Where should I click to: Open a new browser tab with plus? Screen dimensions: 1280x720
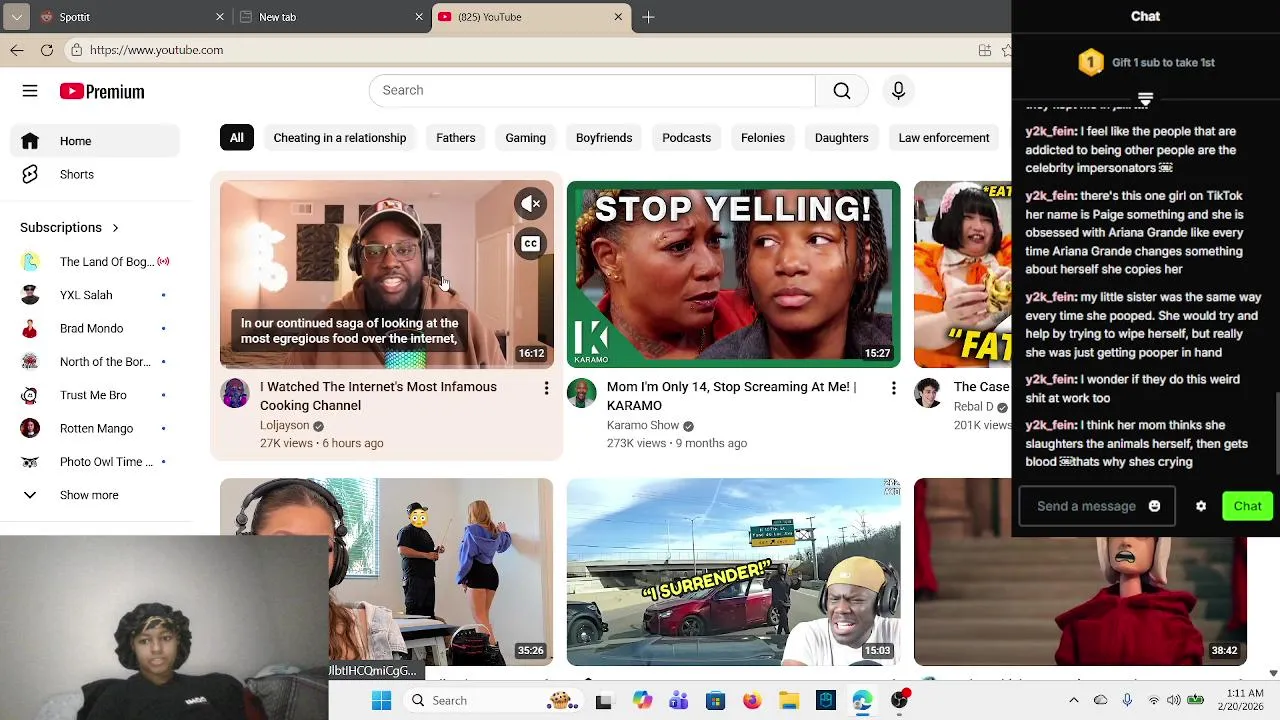[x=648, y=17]
